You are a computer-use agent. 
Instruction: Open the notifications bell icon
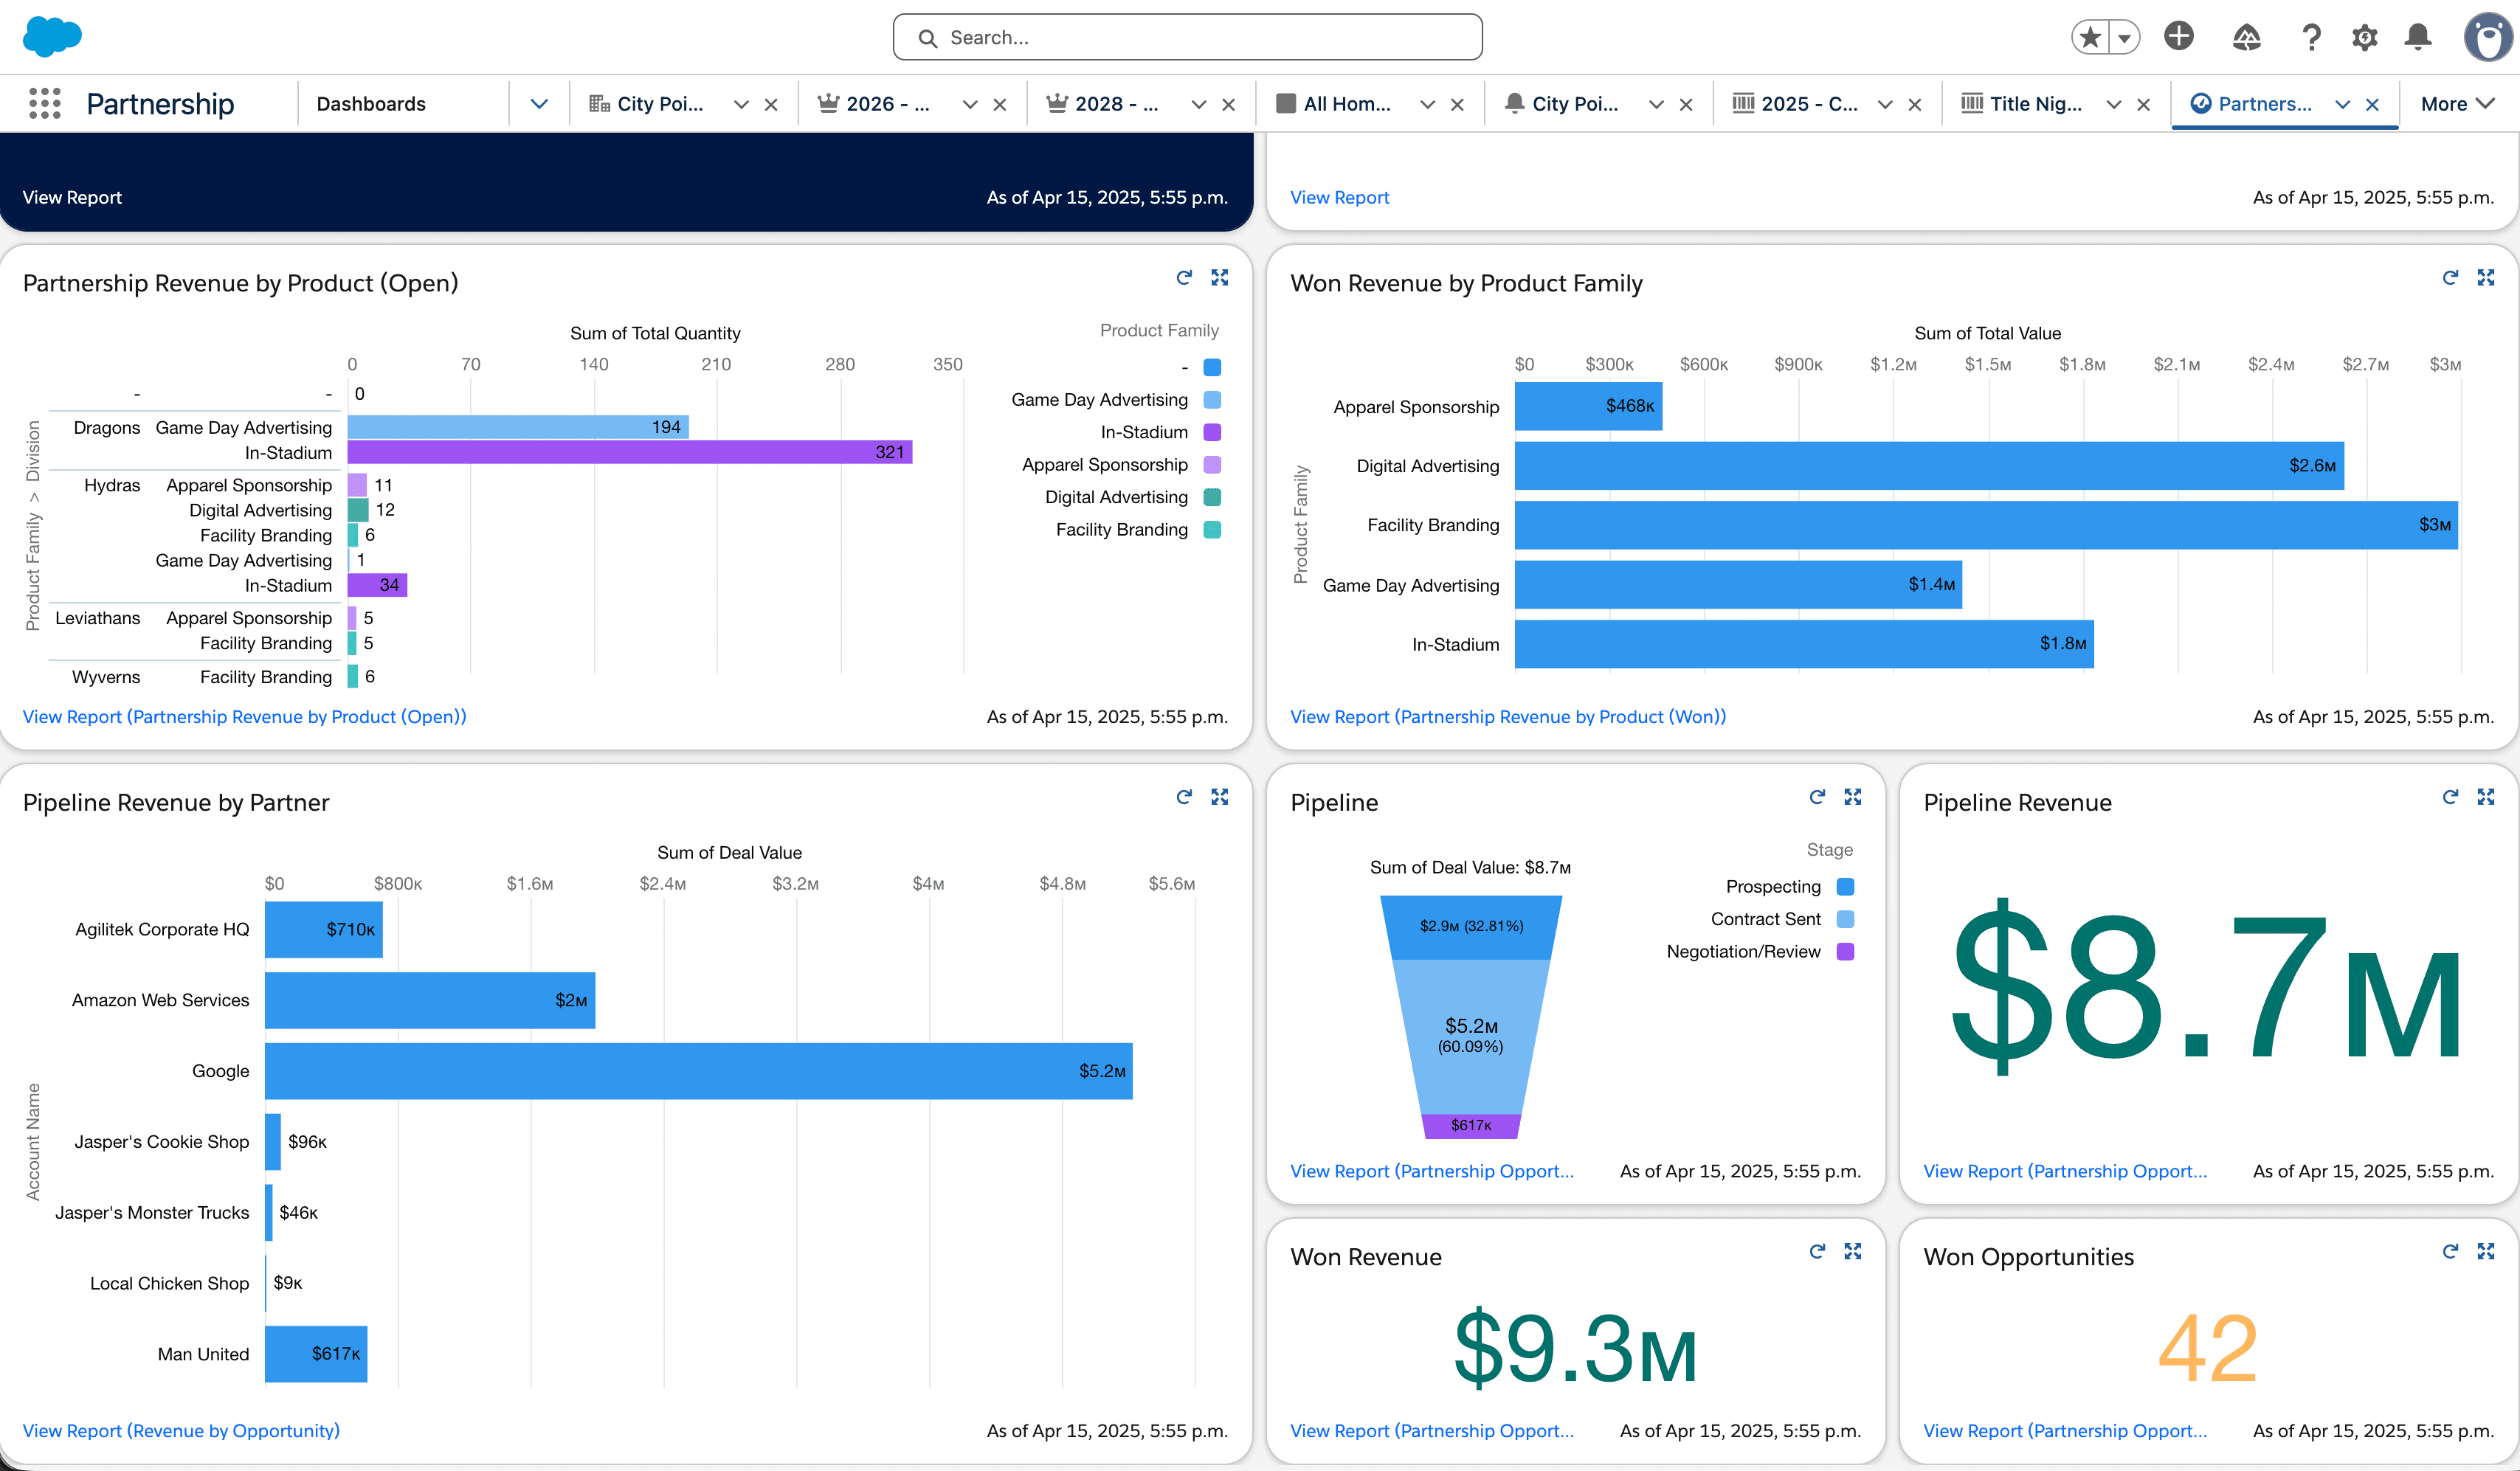pos(2417,37)
